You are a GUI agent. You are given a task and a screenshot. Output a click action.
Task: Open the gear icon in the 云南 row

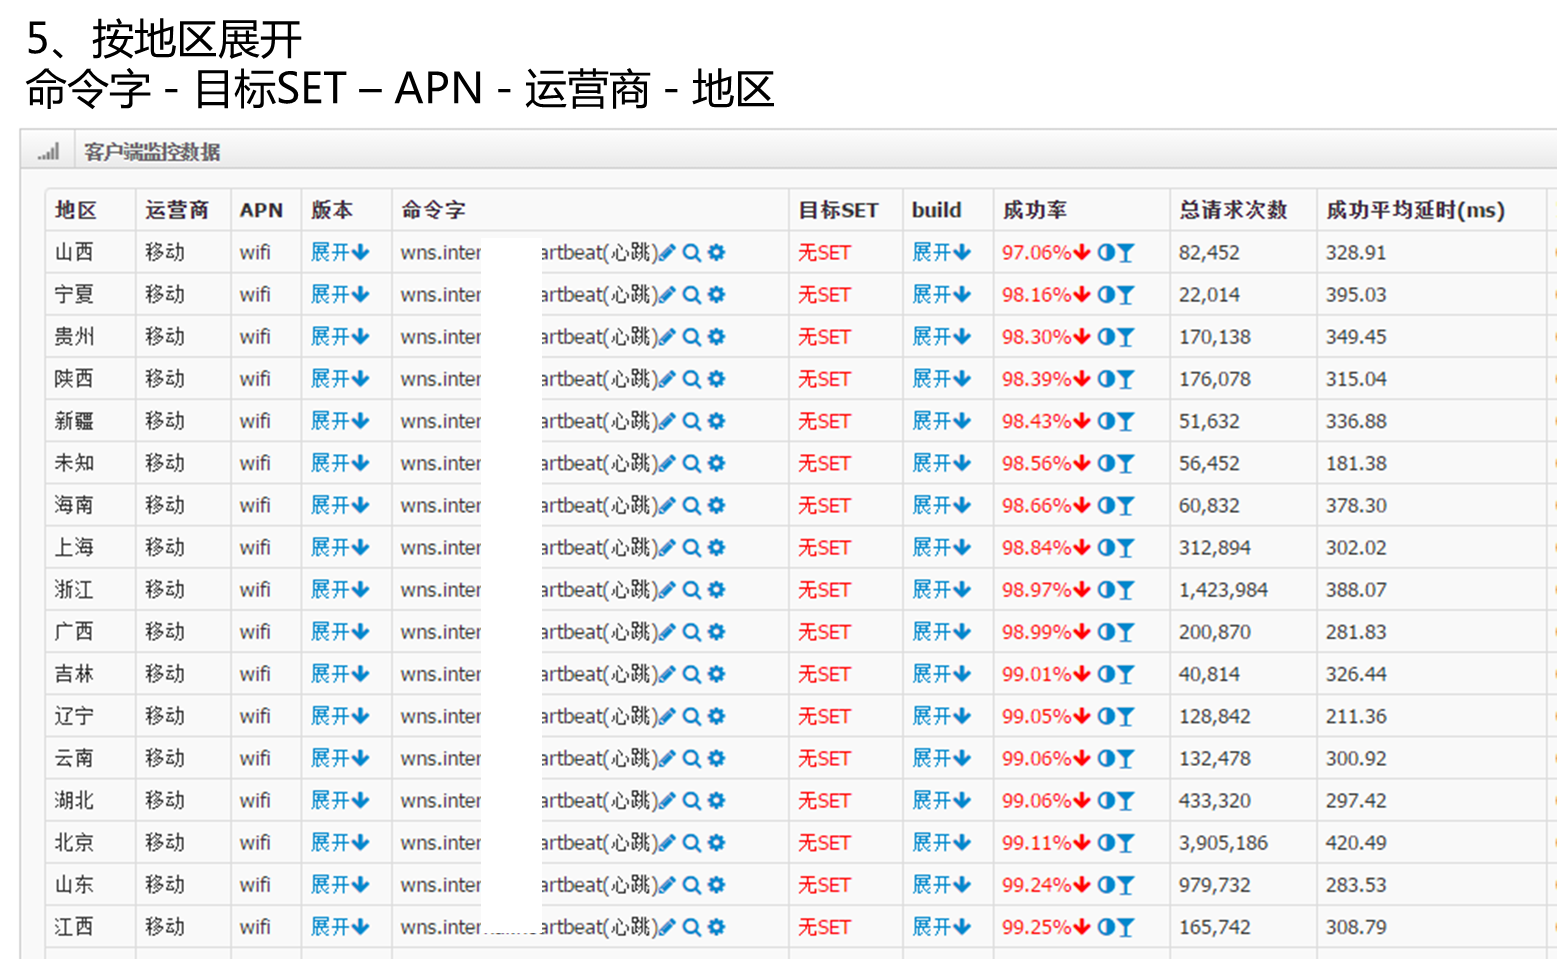coord(716,758)
